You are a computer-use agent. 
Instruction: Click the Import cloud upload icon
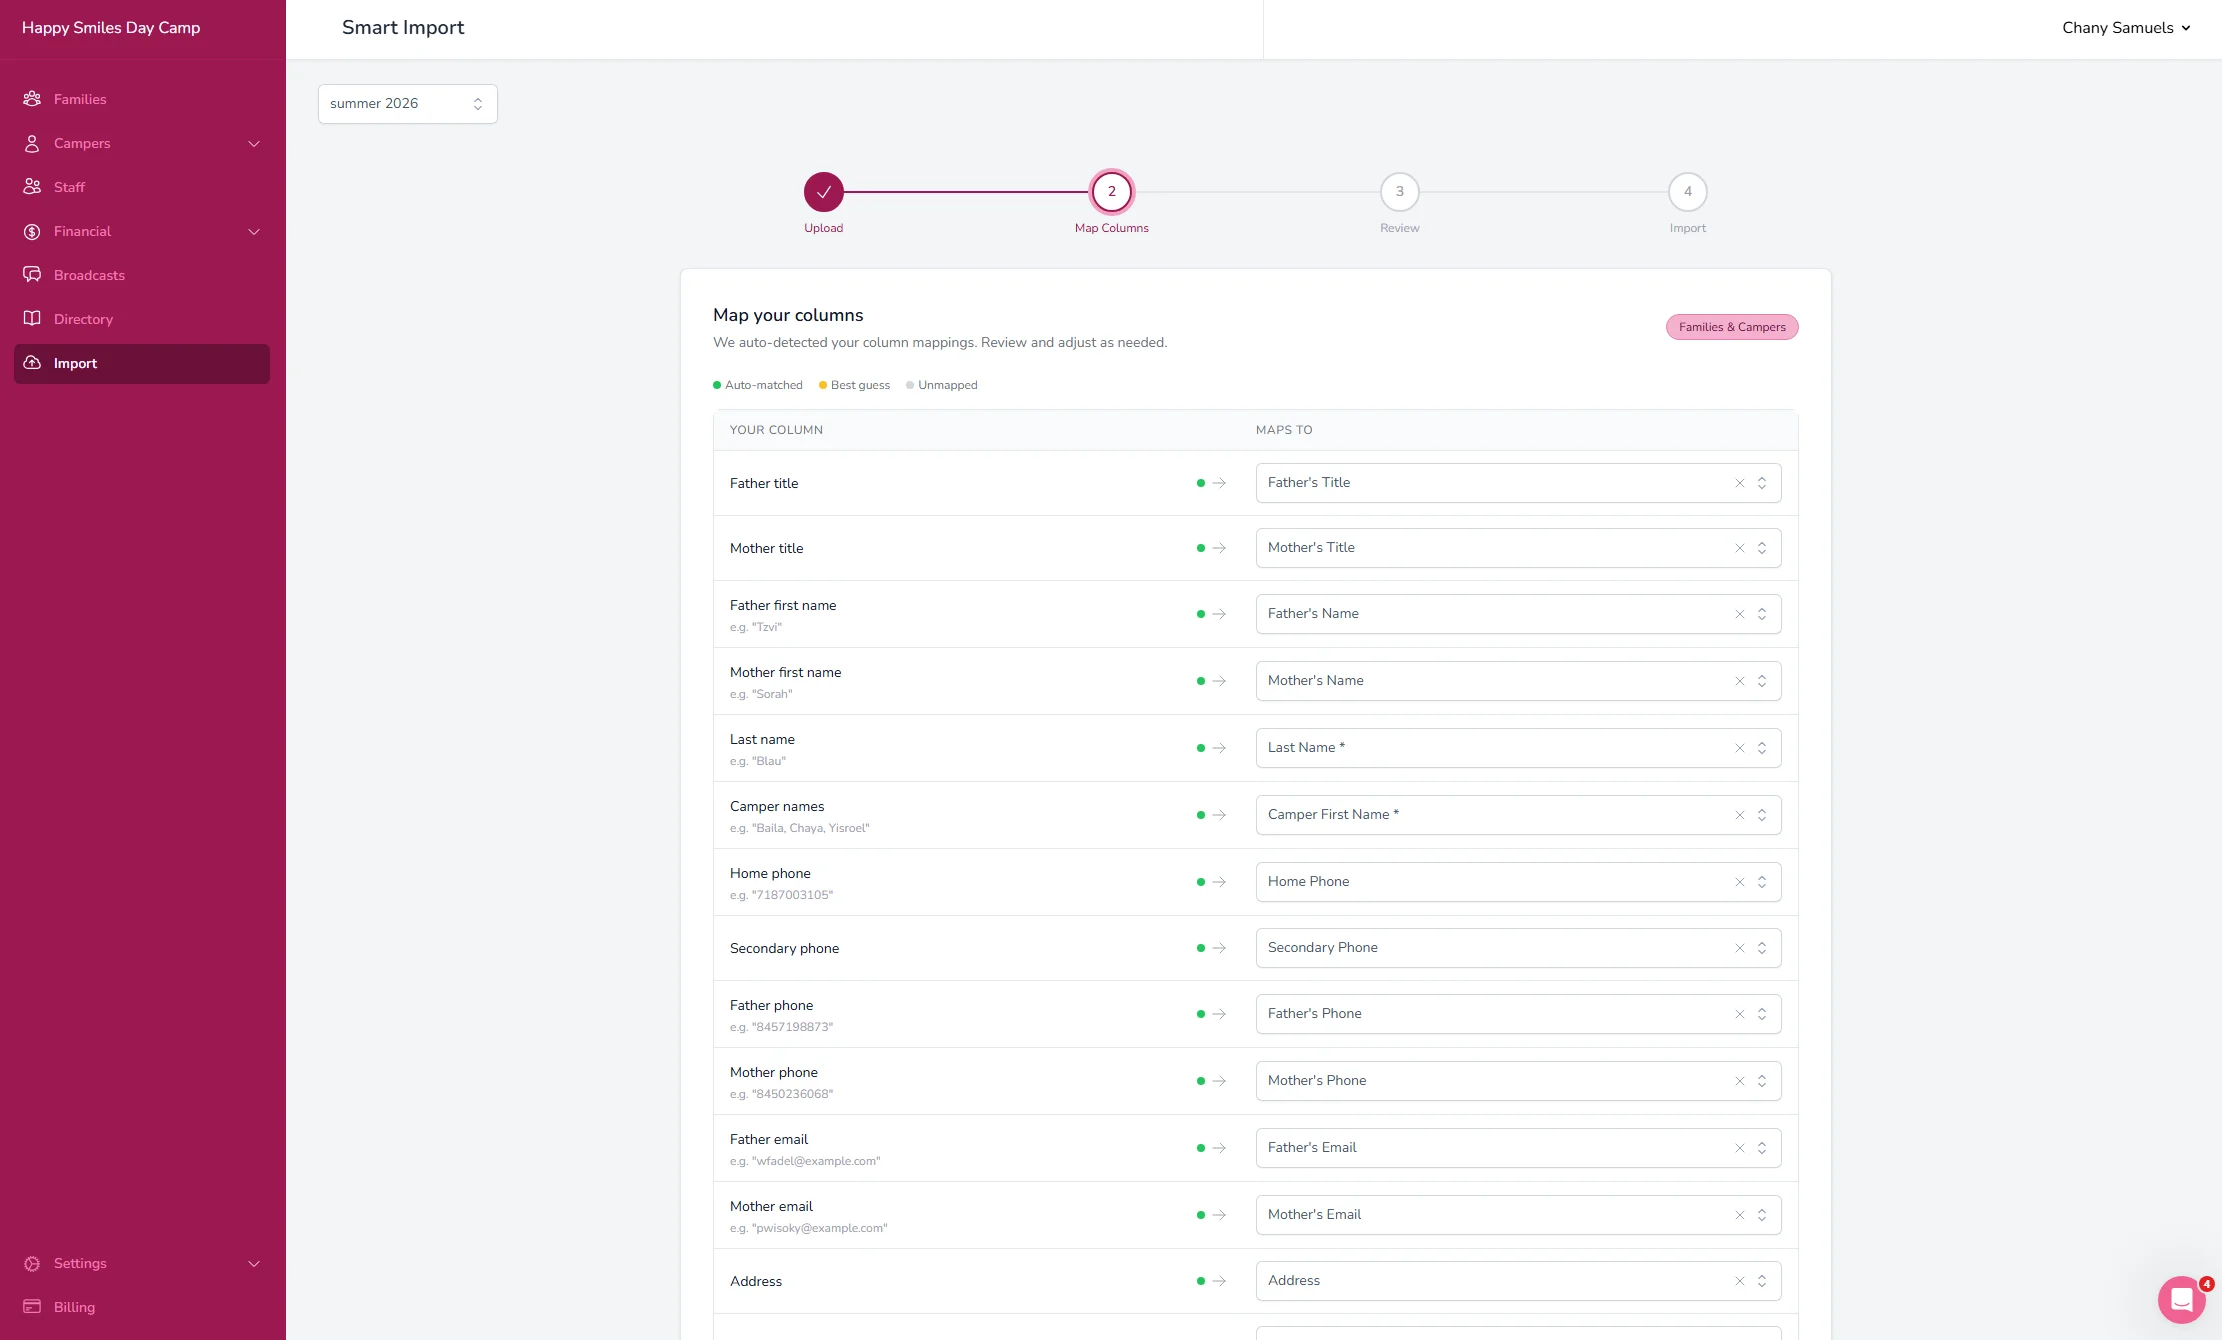32,363
